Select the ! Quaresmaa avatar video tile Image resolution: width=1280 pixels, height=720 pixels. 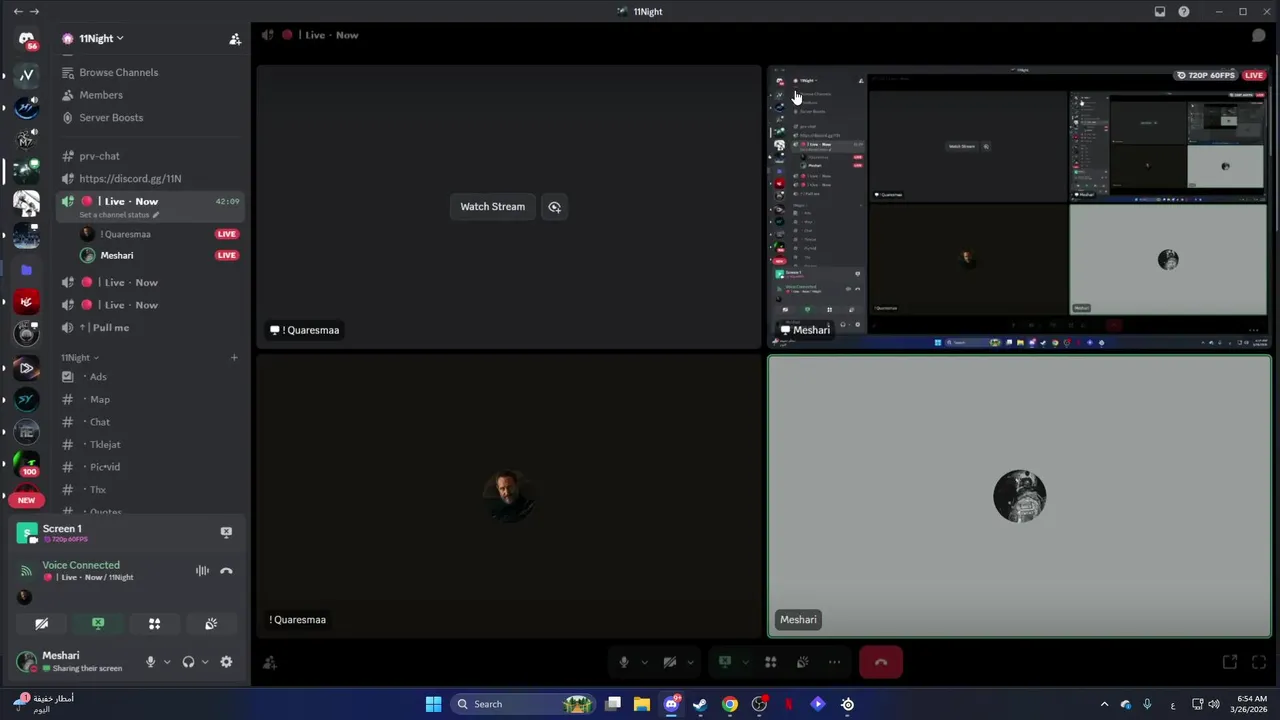[509, 495]
